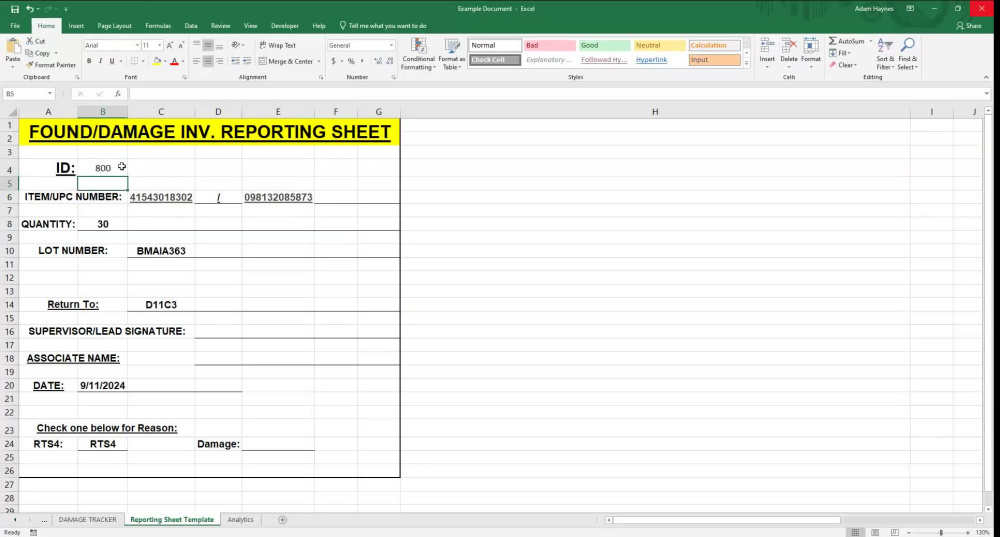Switch to the Insert ribbon tab
Viewport: 1000px width, 537px height.
coord(76,26)
